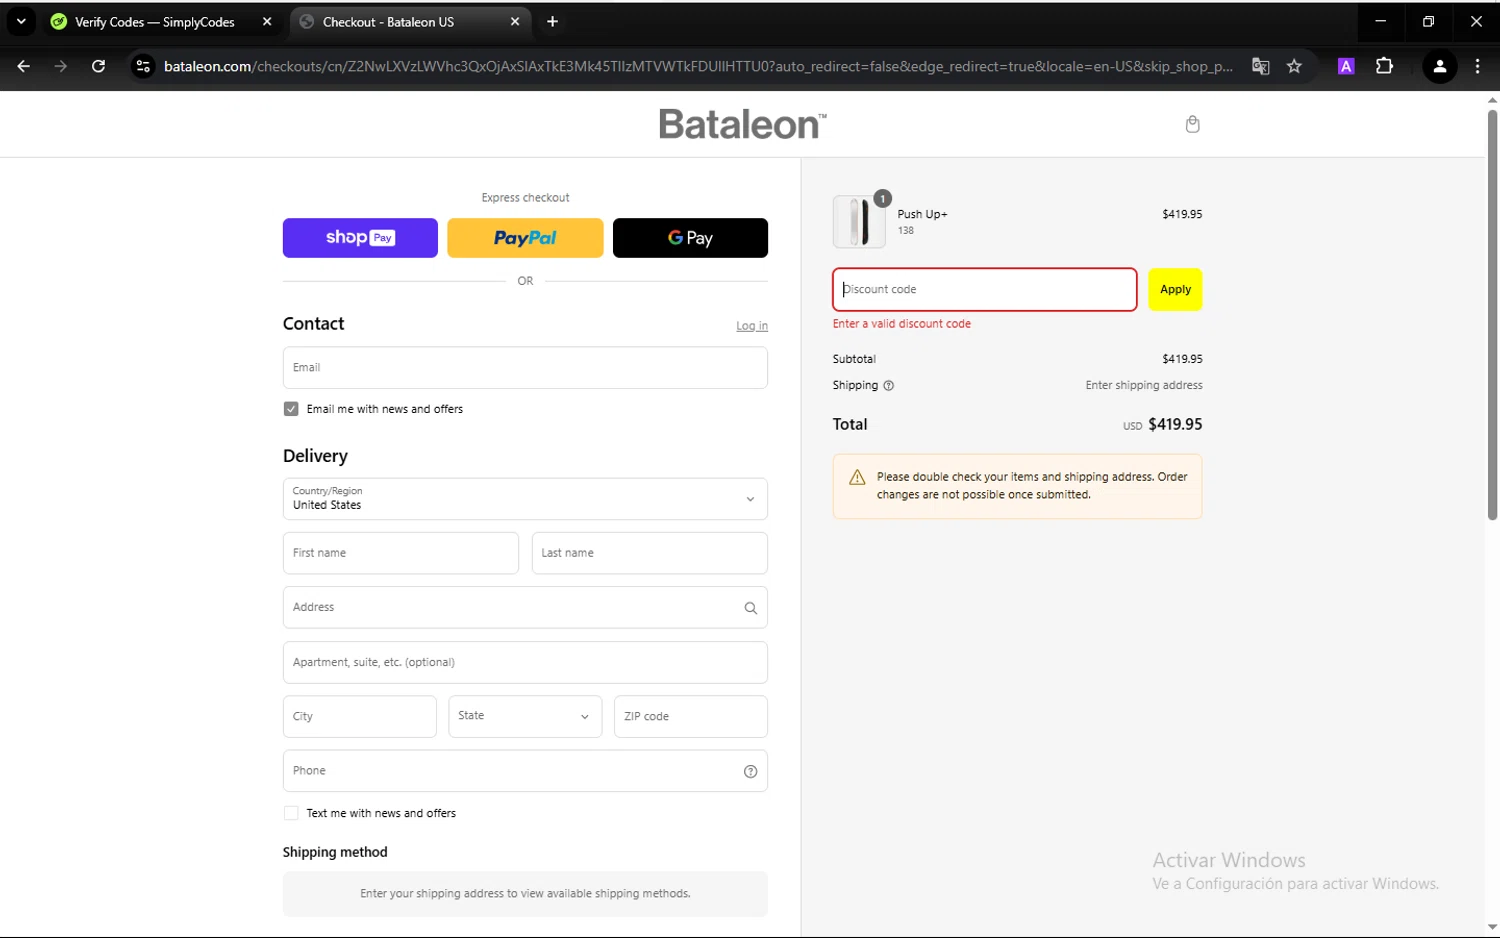Focus the First name field
Image resolution: width=1500 pixels, height=938 pixels.
coord(401,553)
